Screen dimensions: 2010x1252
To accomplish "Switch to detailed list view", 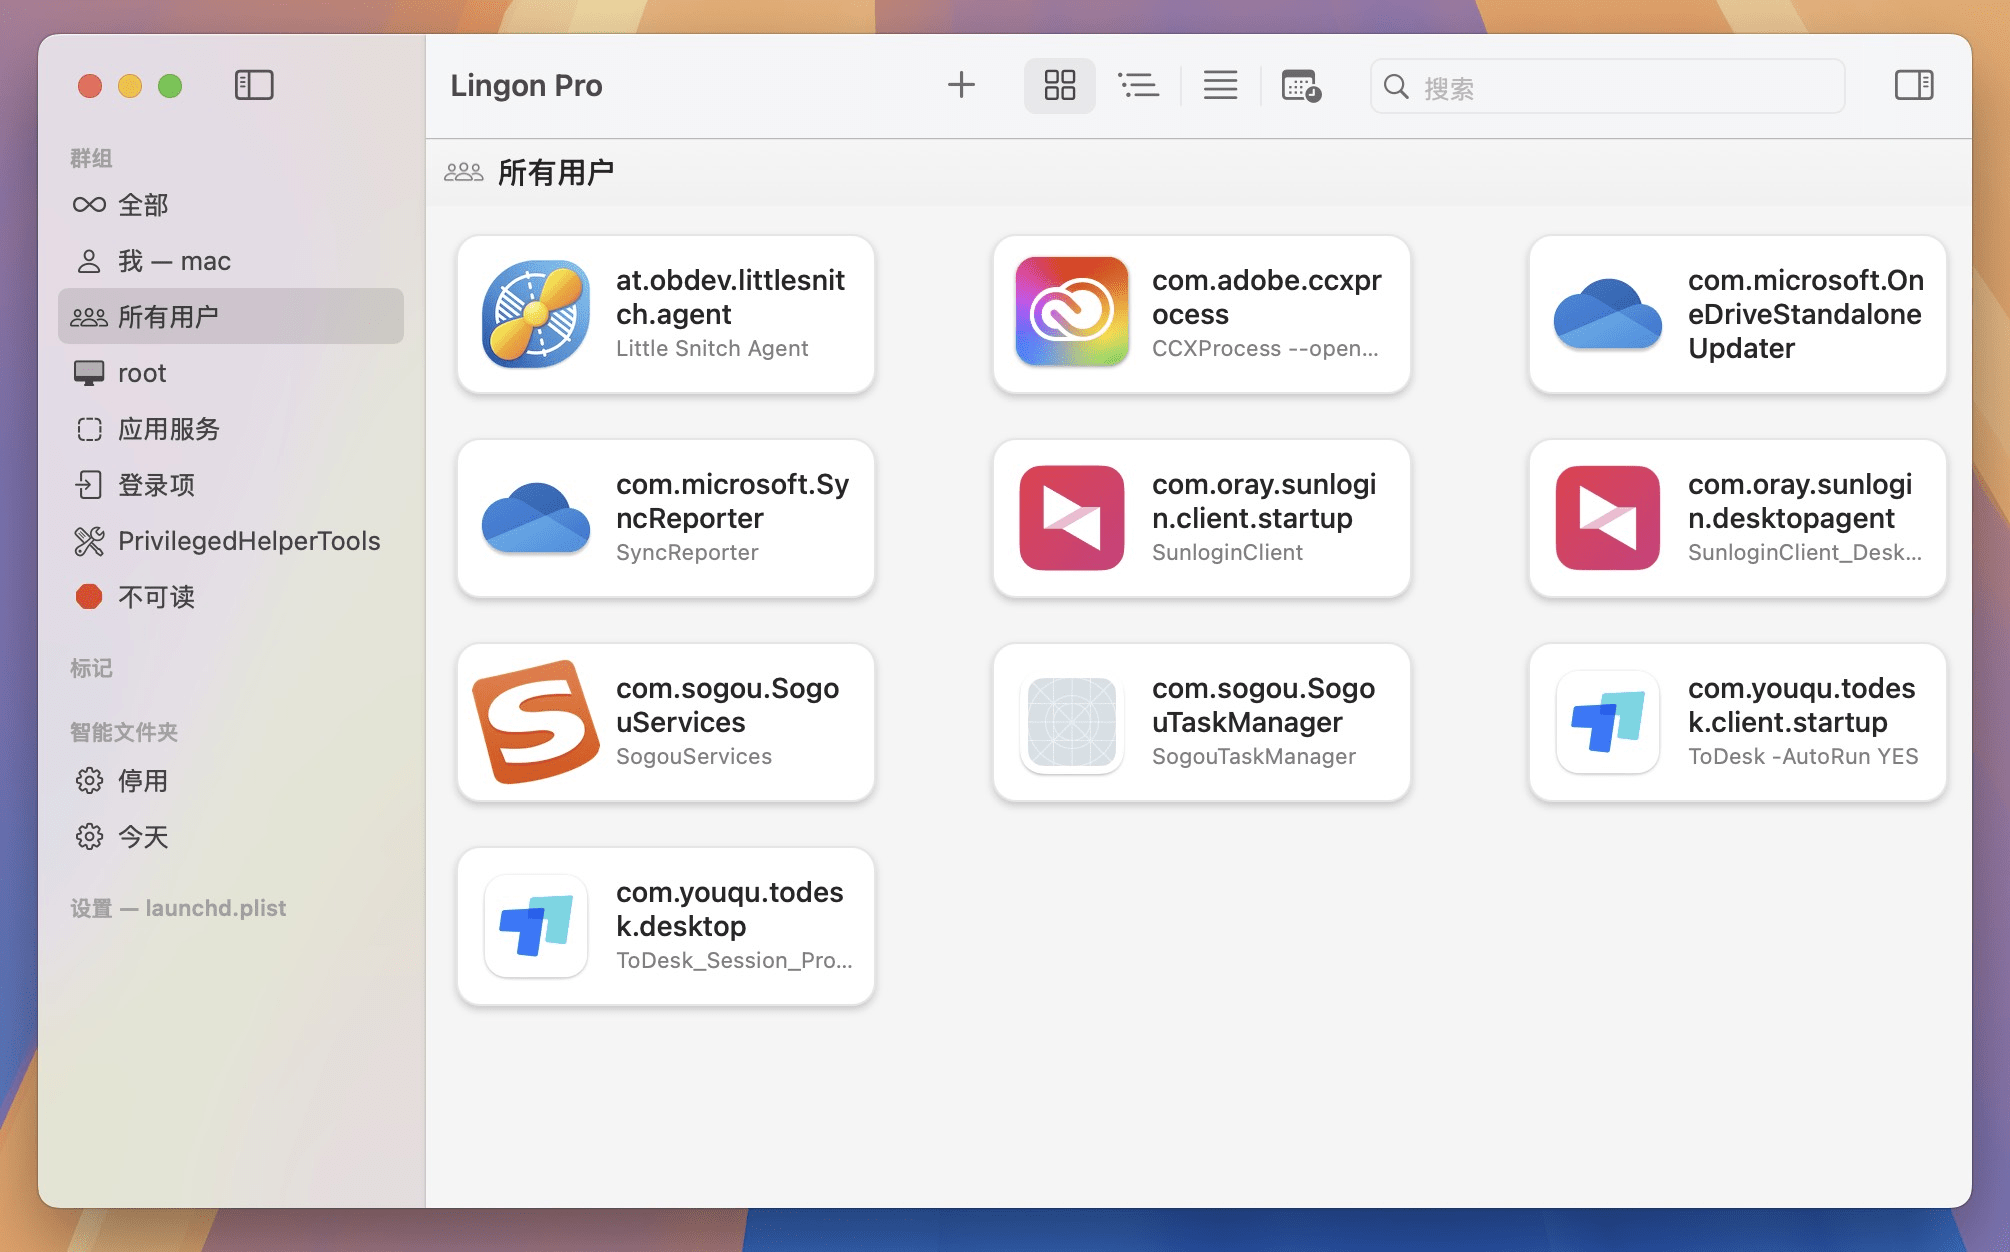I will 1139,85.
